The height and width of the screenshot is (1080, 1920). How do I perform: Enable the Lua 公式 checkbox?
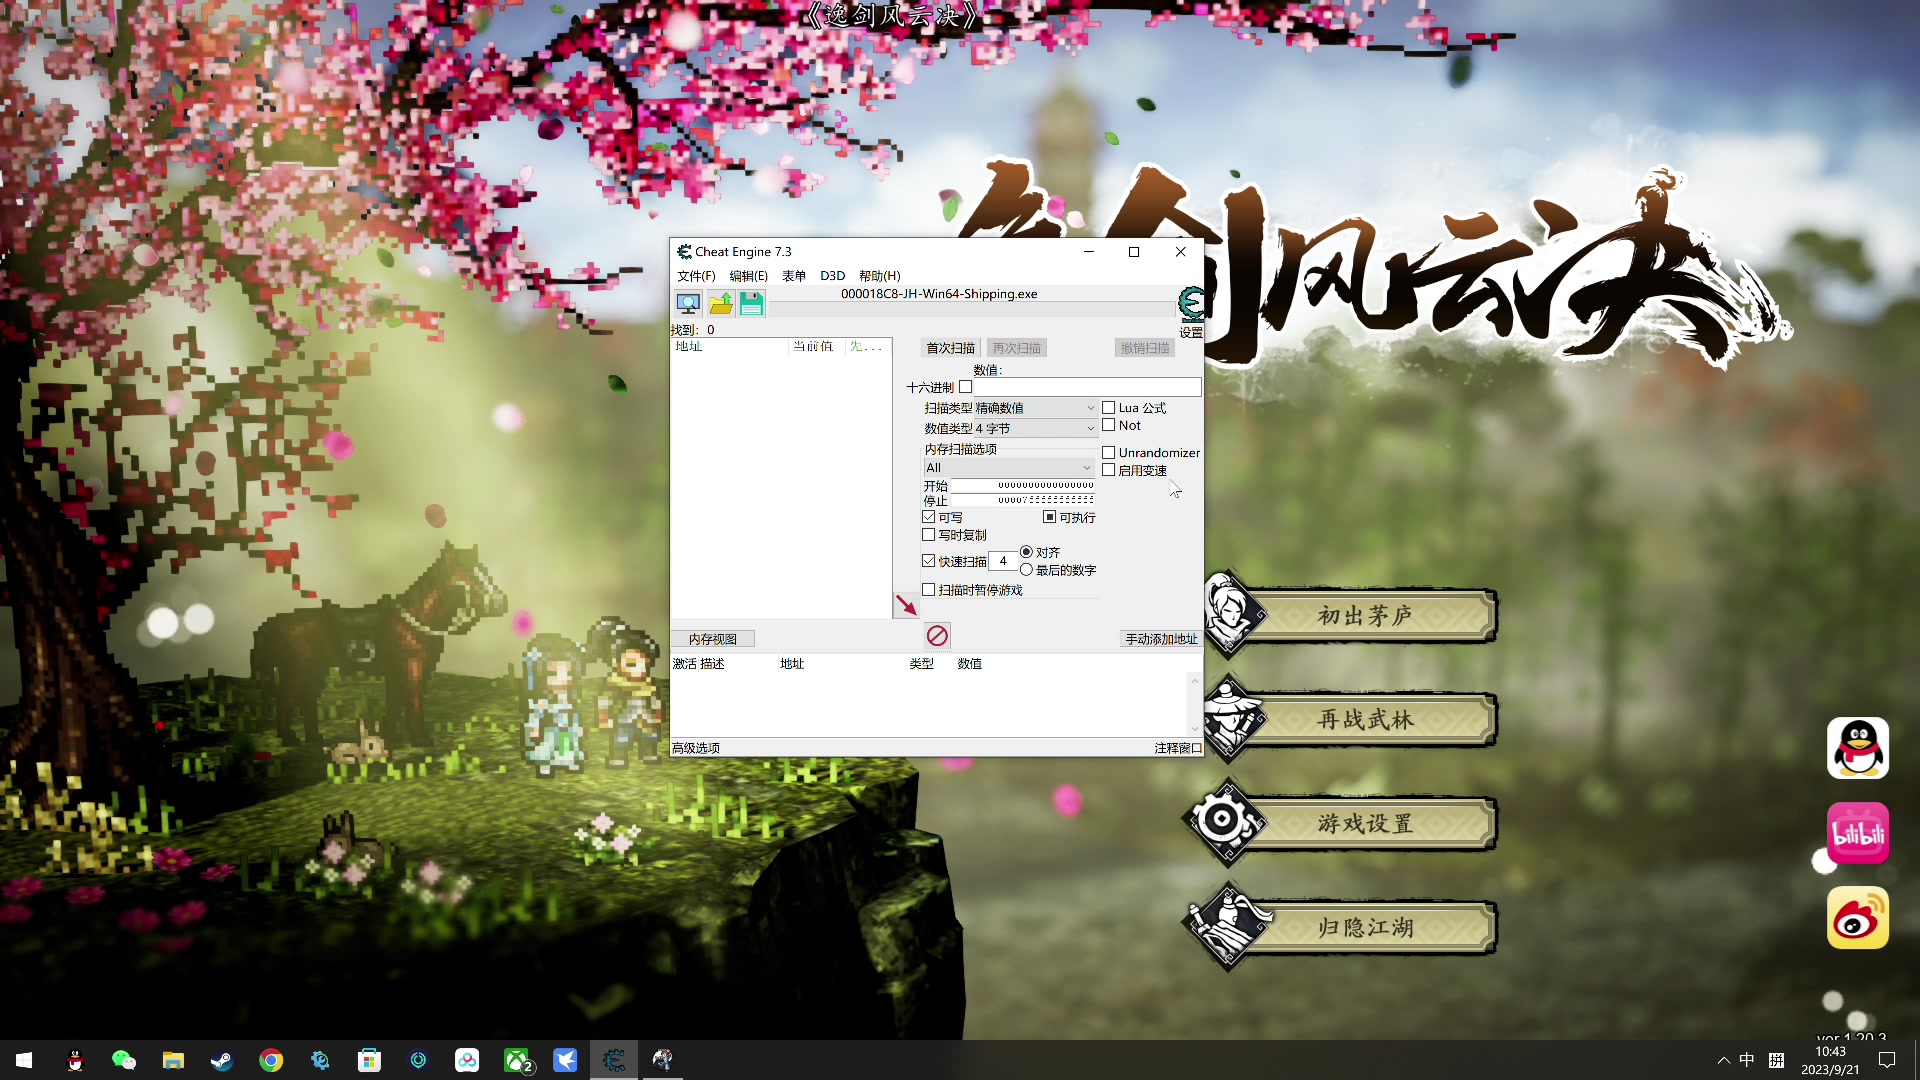click(x=1108, y=408)
